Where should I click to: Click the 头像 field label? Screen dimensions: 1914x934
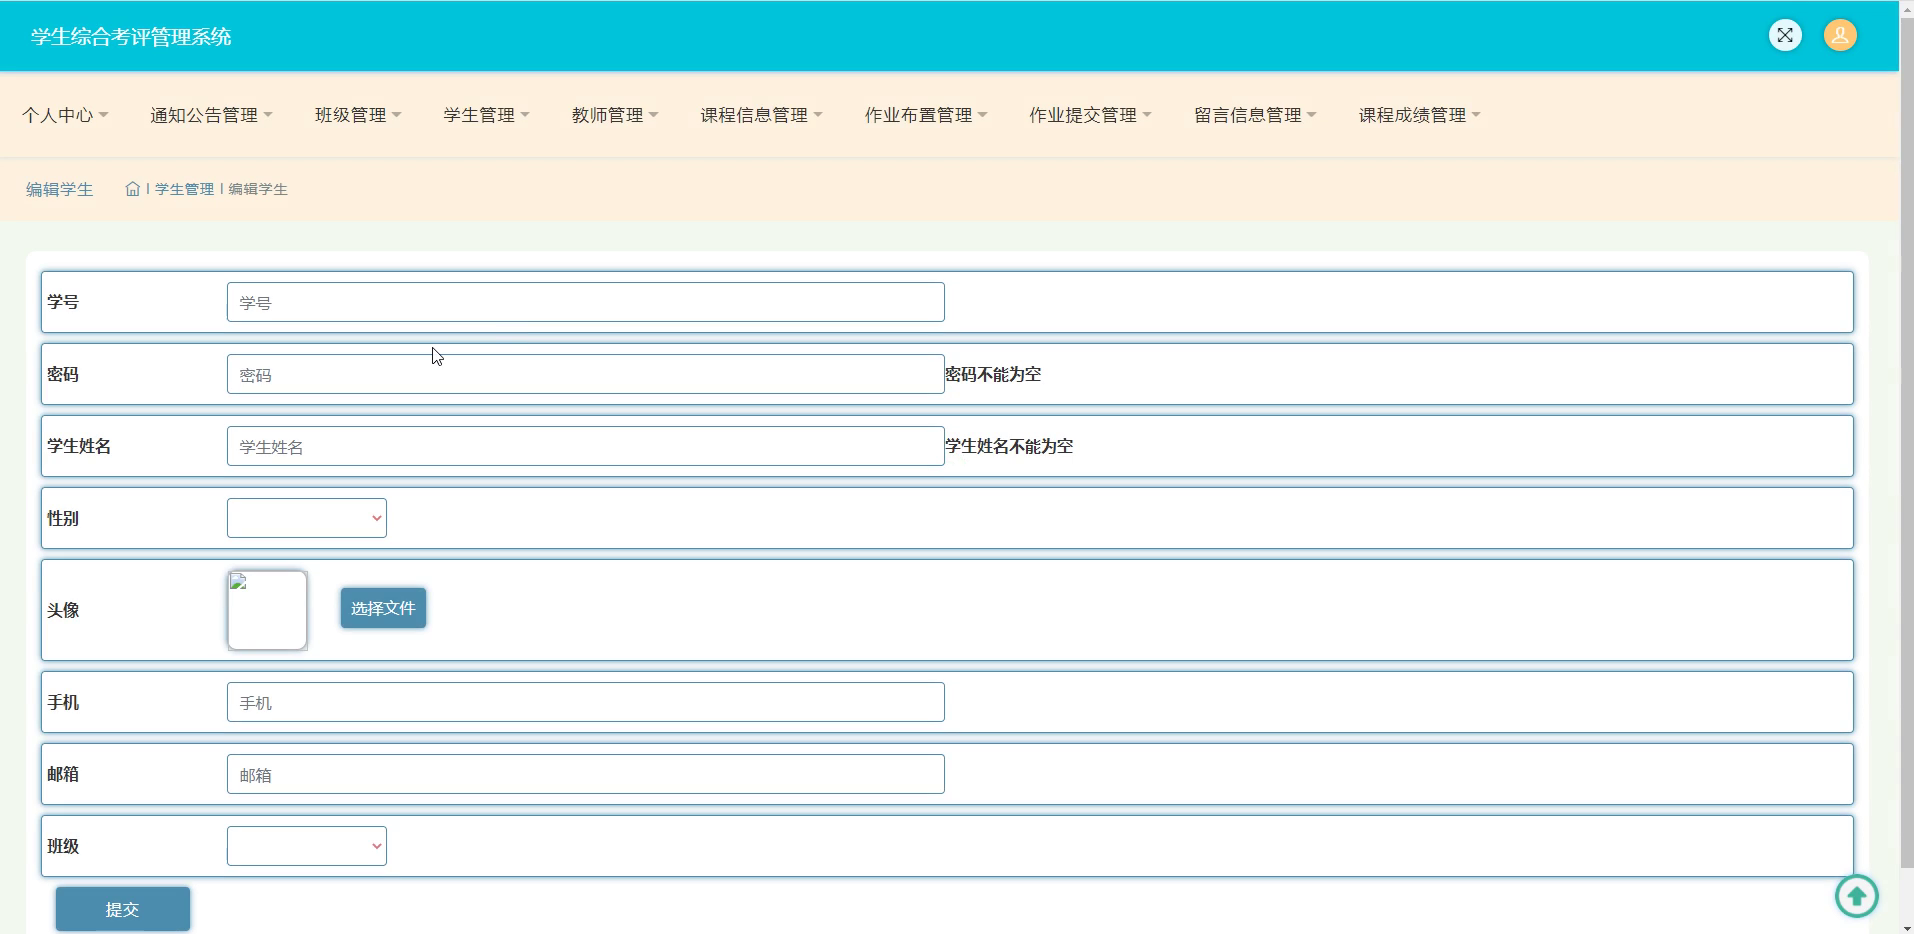(x=63, y=610)
